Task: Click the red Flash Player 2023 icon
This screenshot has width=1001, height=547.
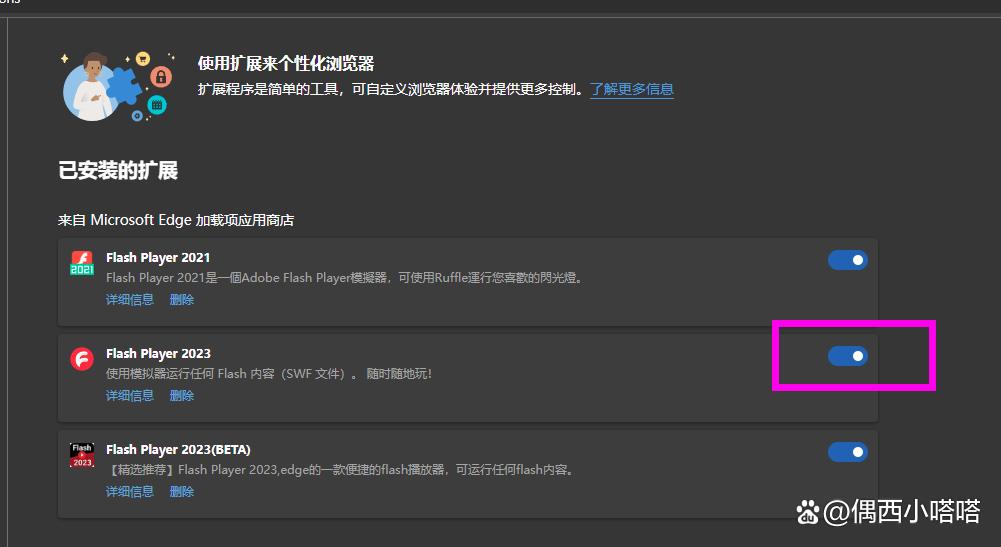Action: pyautogui.click(x=82, y=359)
